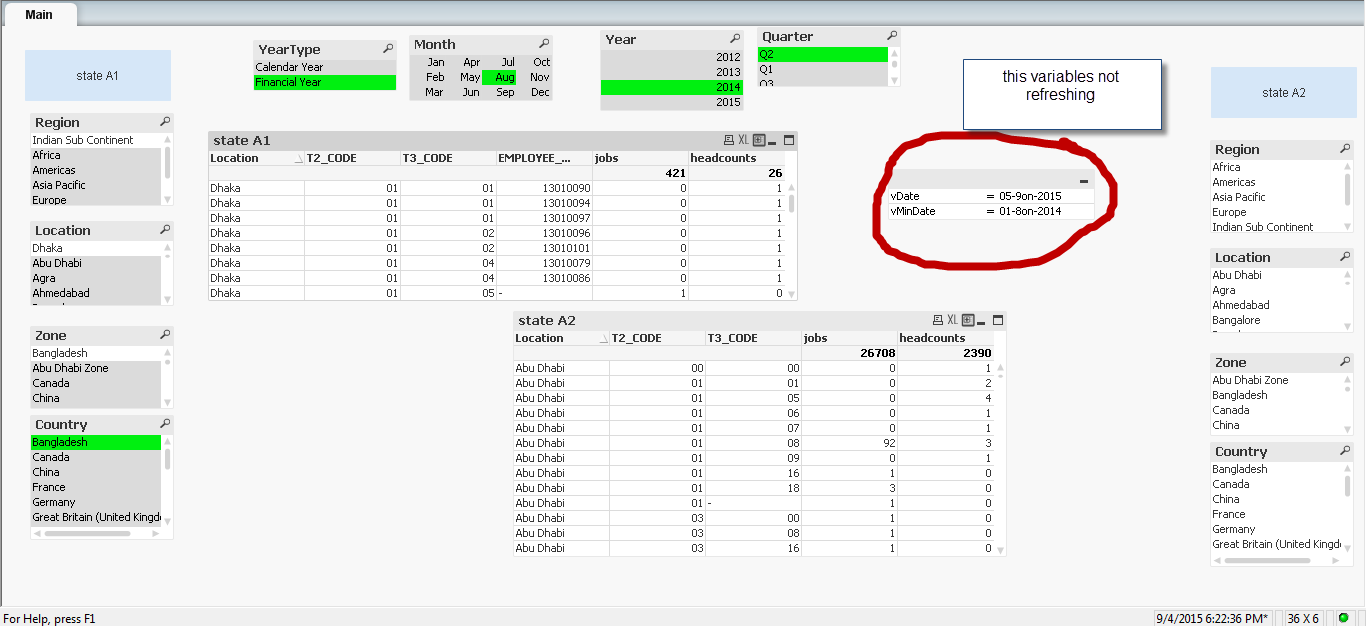Screen dimensions: 1366x626
Task: Maximize the state A1 table object
Action: 789,140
